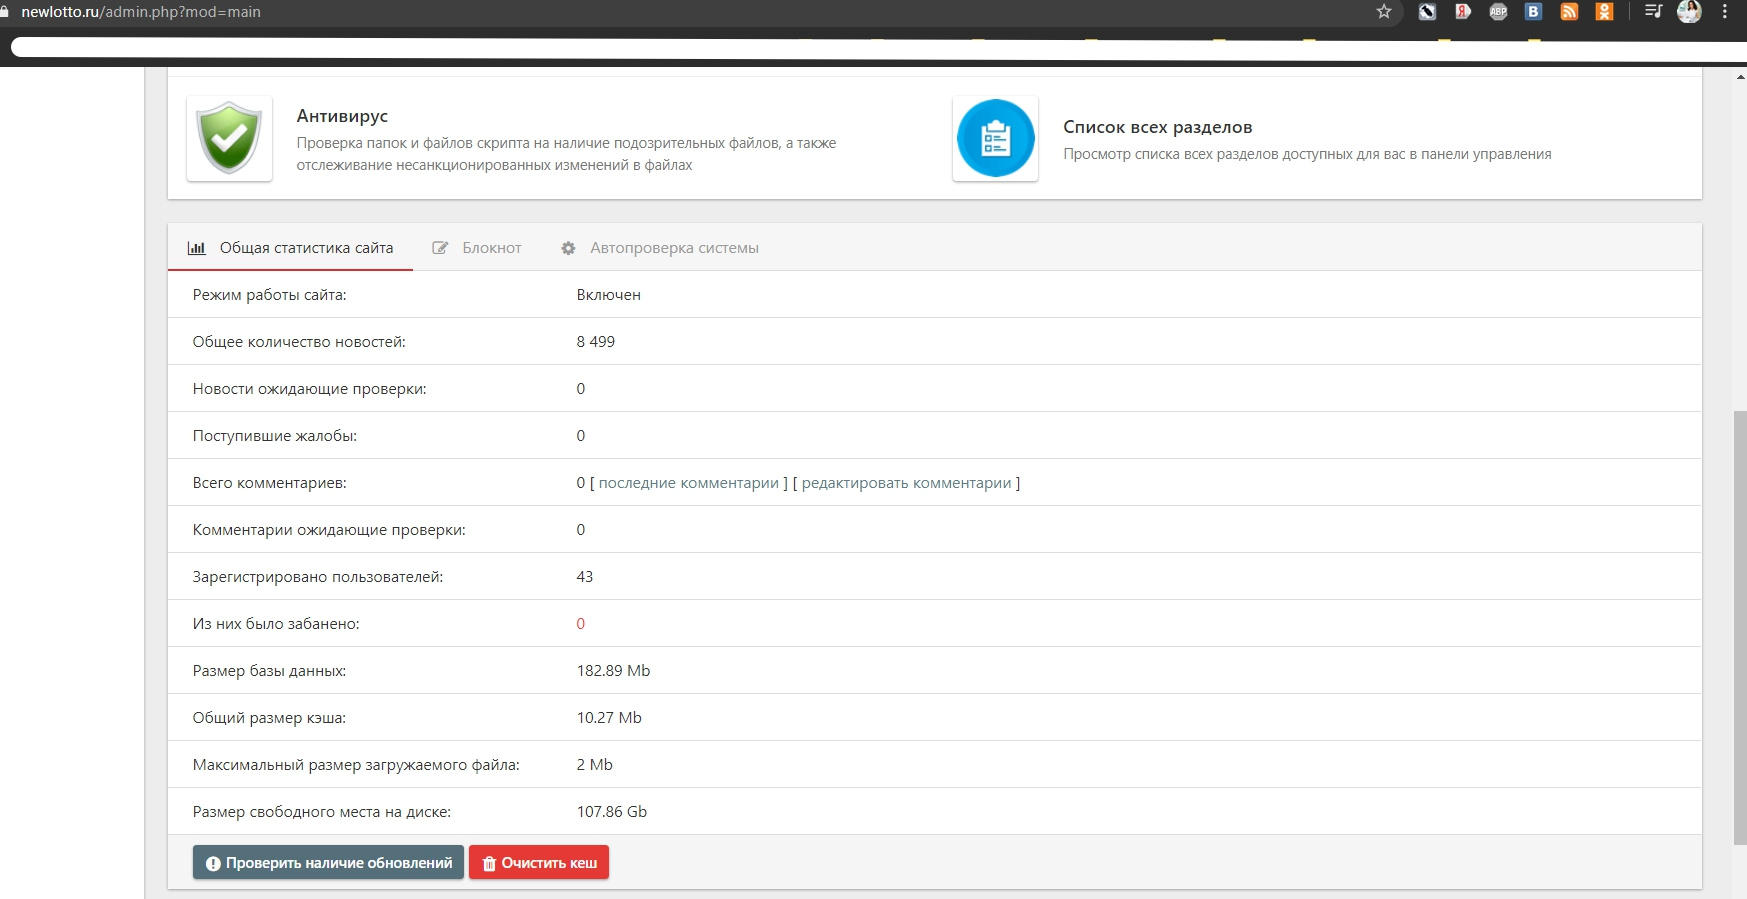Screen dimensions: 1747x899
Task: Open the media control playlist icon
Action: [x=1653, y=12]
